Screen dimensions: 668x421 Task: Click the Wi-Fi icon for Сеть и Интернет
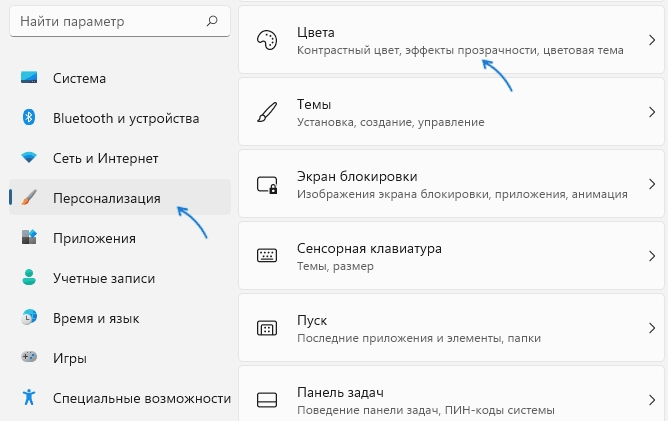(x=29, y=158)
